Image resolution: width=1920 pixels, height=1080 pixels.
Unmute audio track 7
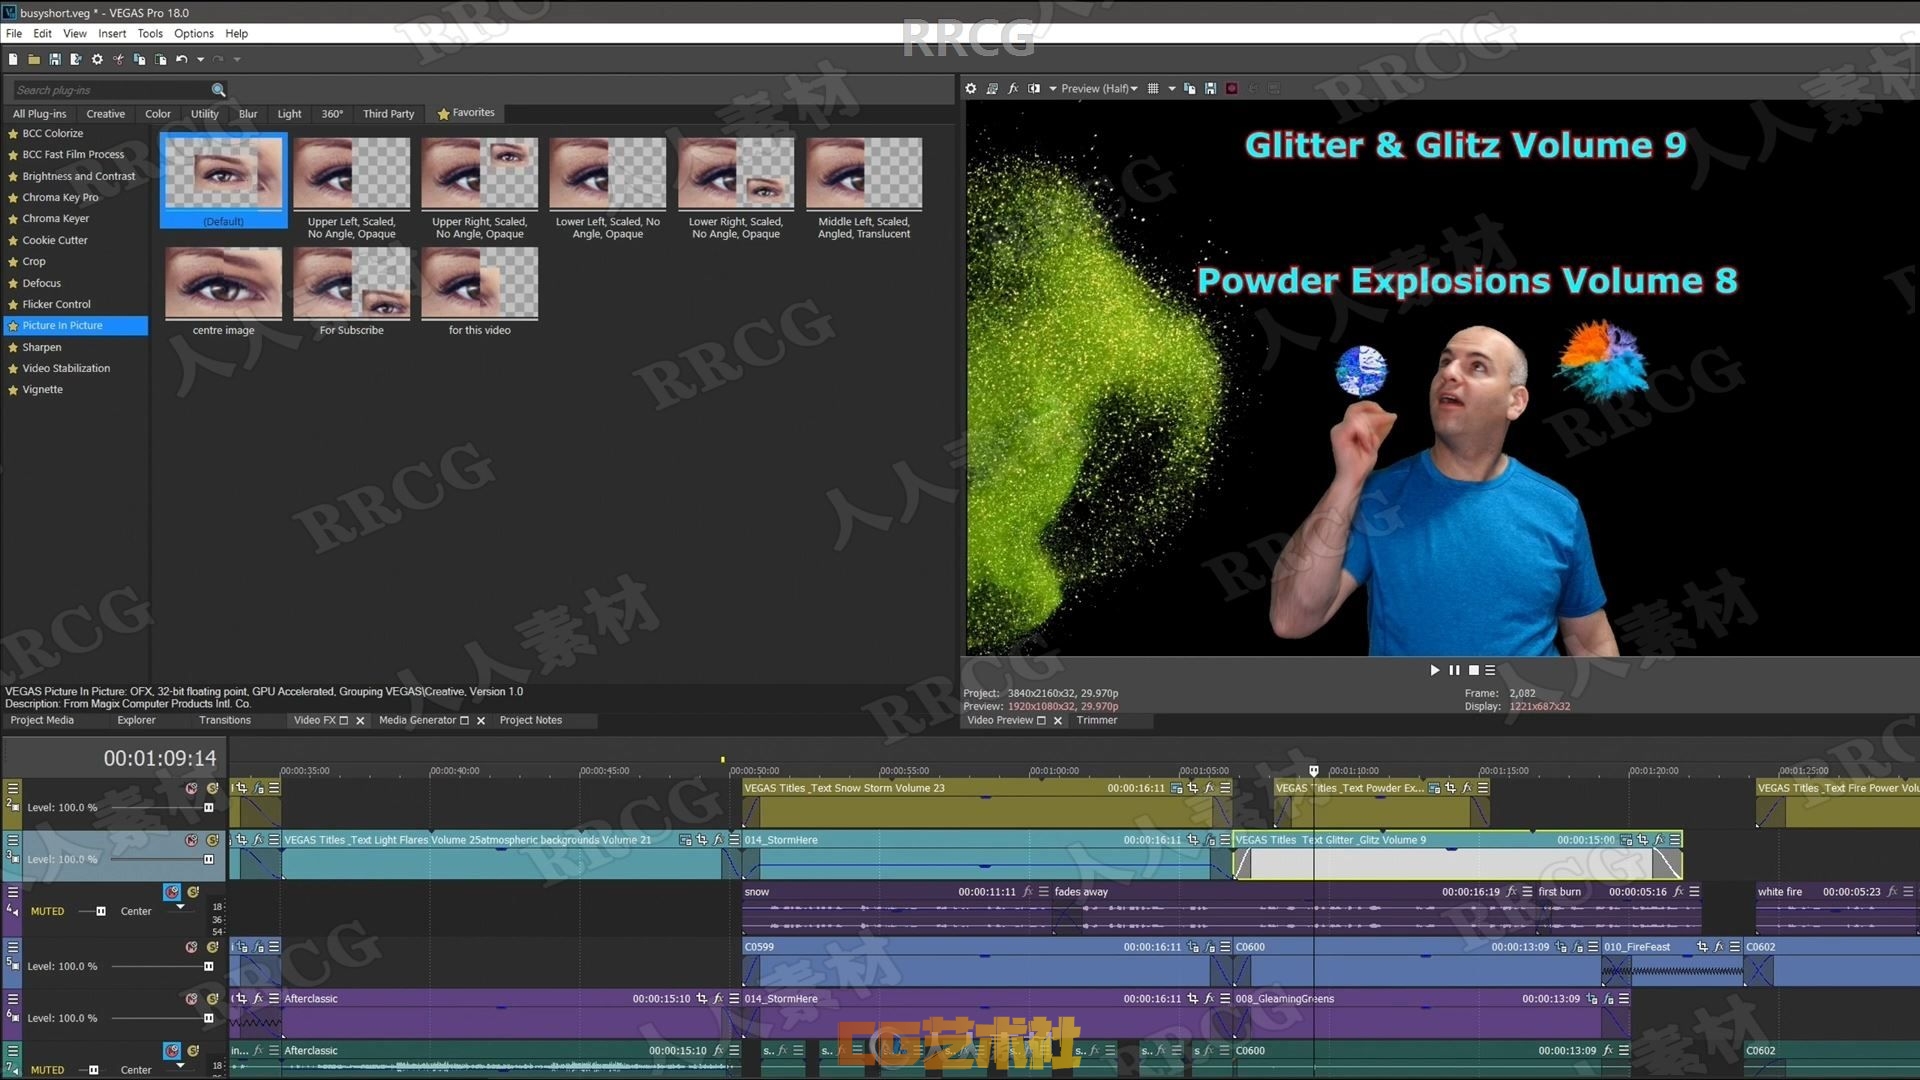point(172,1051)
